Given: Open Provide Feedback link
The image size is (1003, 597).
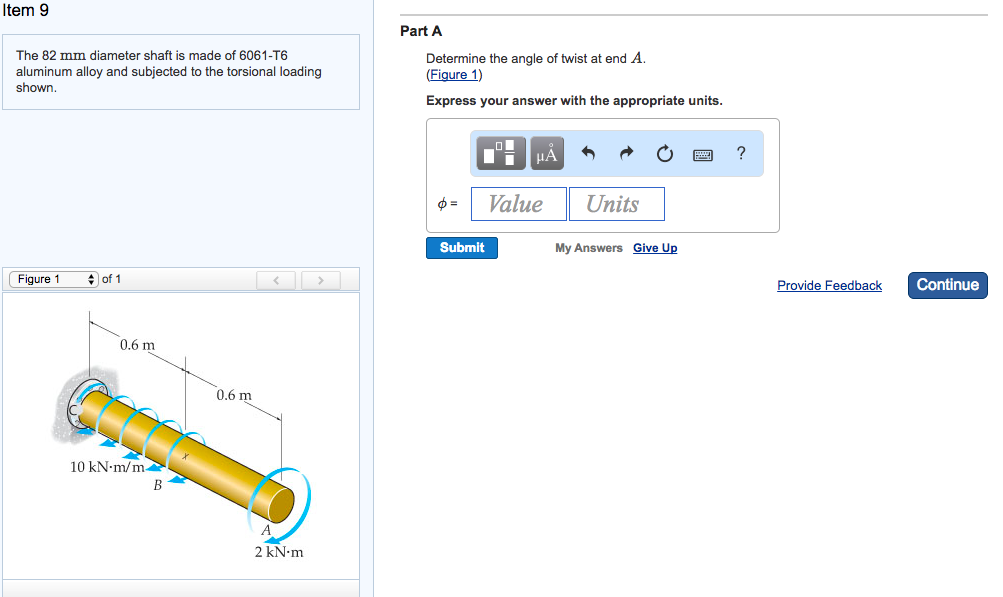Looking at the screenshot, I should pos(829,285).
